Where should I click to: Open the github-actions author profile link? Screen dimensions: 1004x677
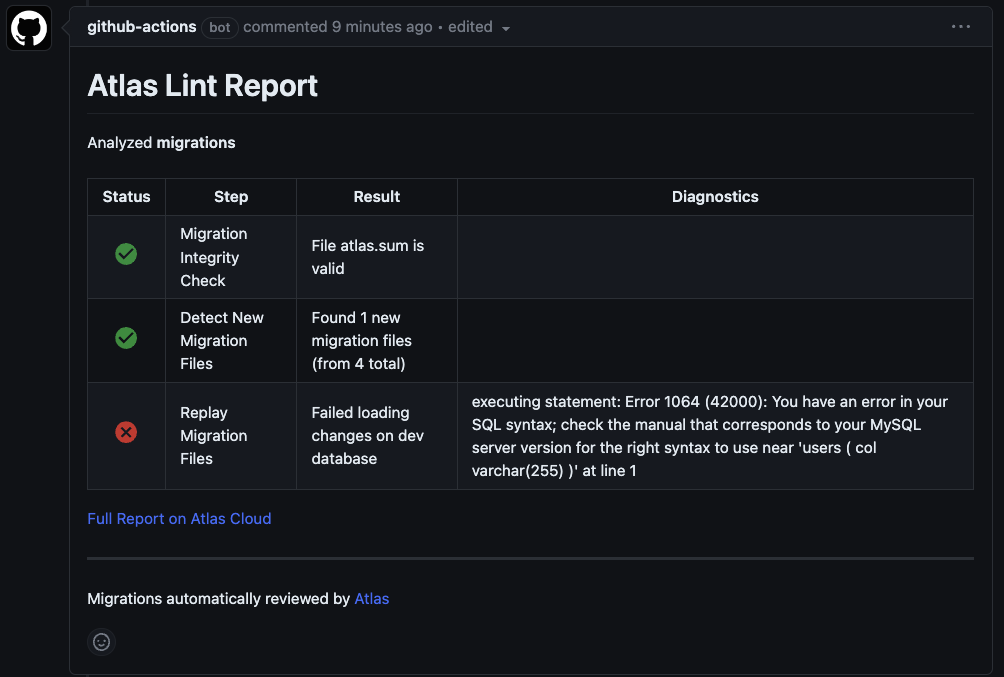pos(142,27)
